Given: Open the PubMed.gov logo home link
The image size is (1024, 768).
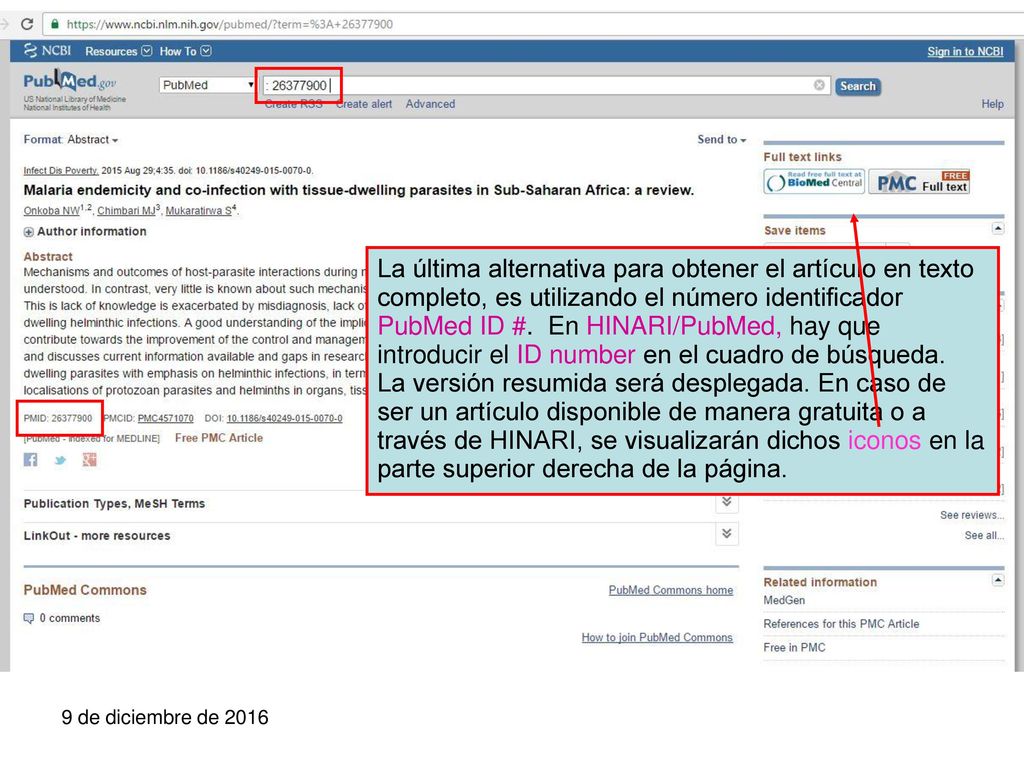Looking at the screenshot, I should (70, 81).
